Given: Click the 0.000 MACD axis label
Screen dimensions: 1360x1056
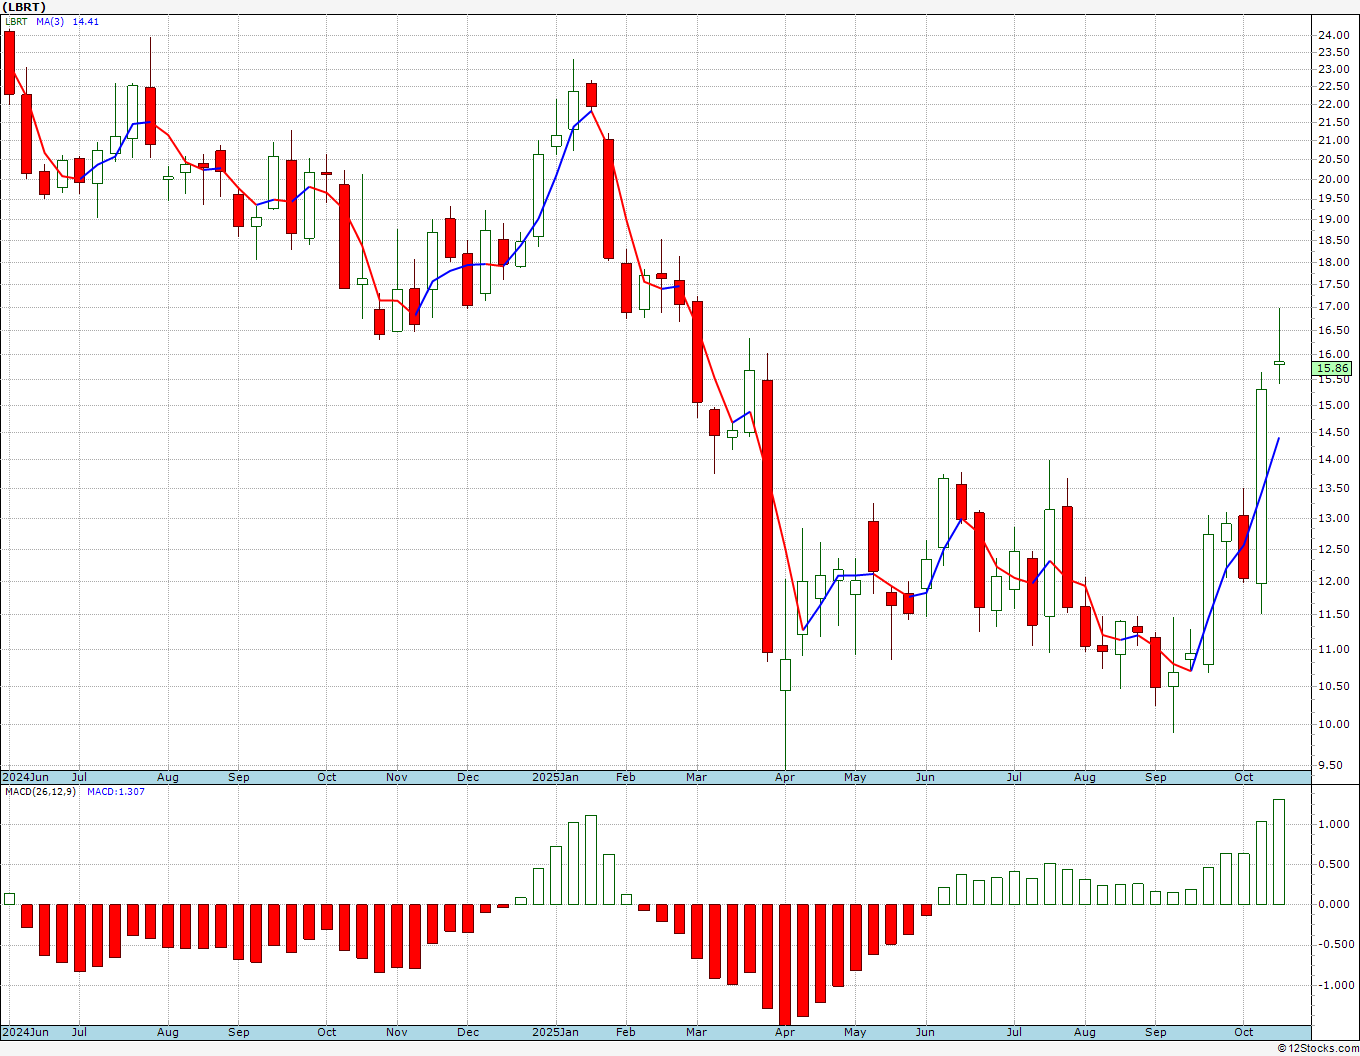Looking at the screenshot, I should click(1333, 904).
